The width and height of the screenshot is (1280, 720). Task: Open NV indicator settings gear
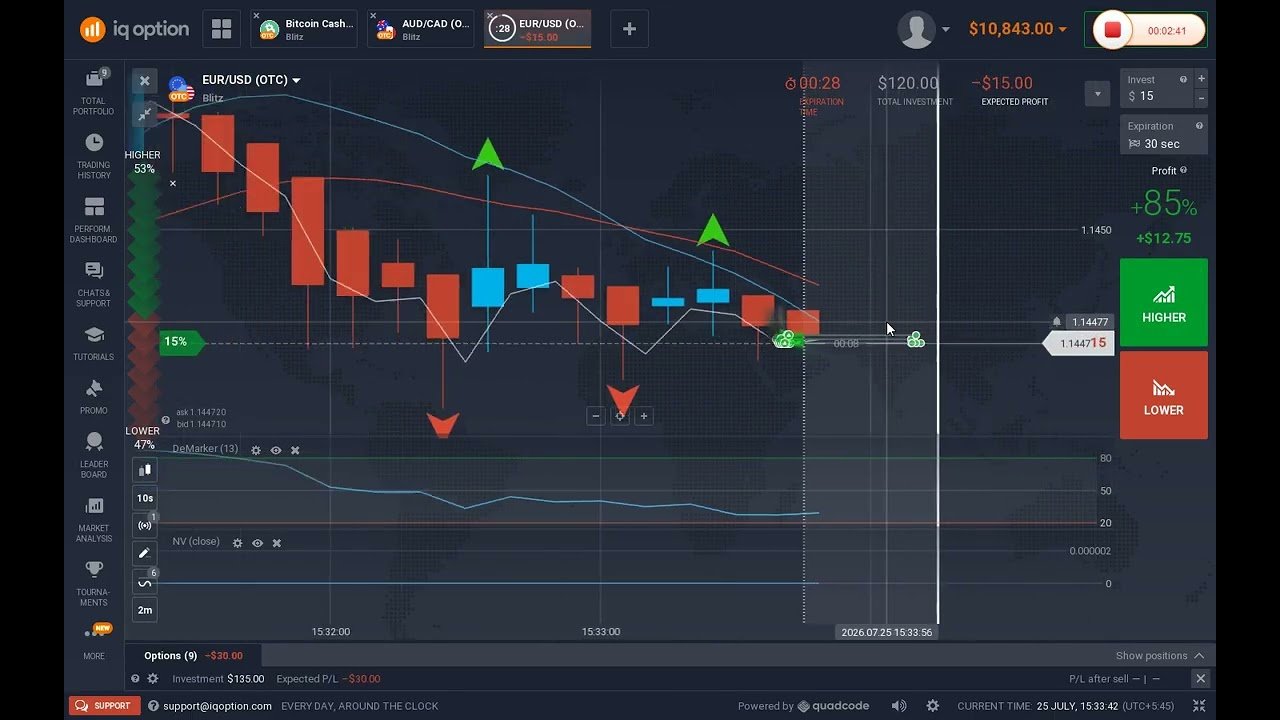click(x=237, y=543)
